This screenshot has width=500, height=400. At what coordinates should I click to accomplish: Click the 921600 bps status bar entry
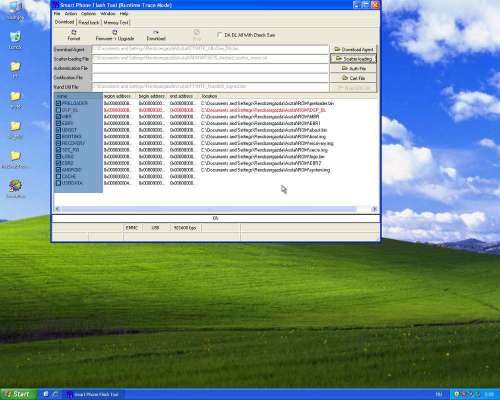(185, 228)
